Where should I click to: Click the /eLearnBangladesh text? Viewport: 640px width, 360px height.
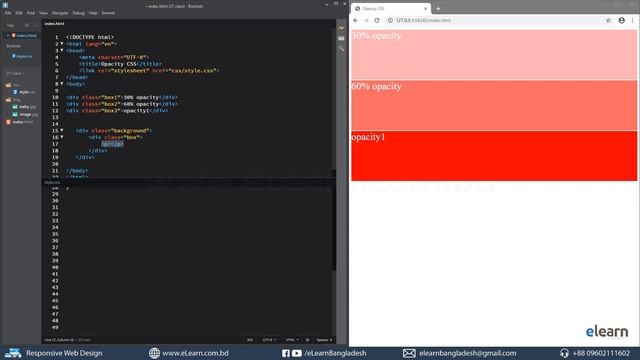[335, 353]
